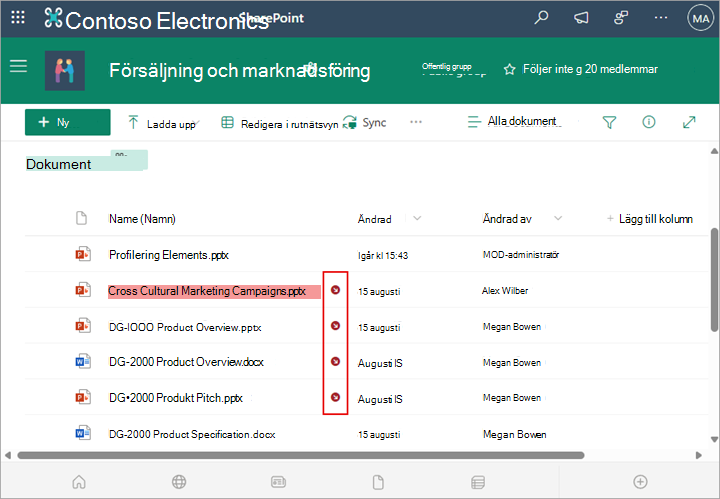Open Cross Cultural Marketing Campaigns.pptx
720x499 pixels.
207,291
